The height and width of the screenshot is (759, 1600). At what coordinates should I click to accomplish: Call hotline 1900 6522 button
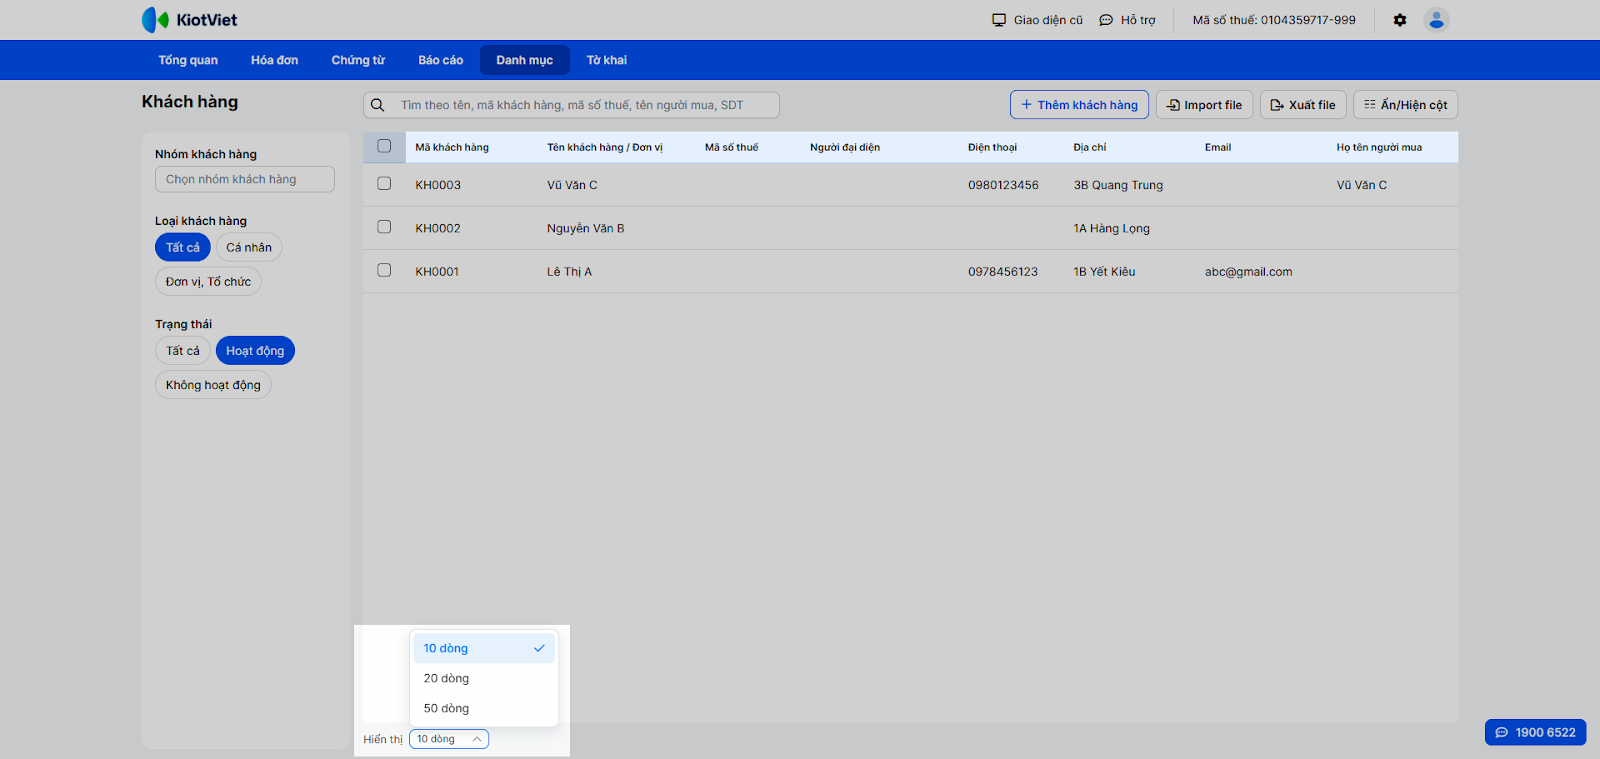[x=1536, y=732]
